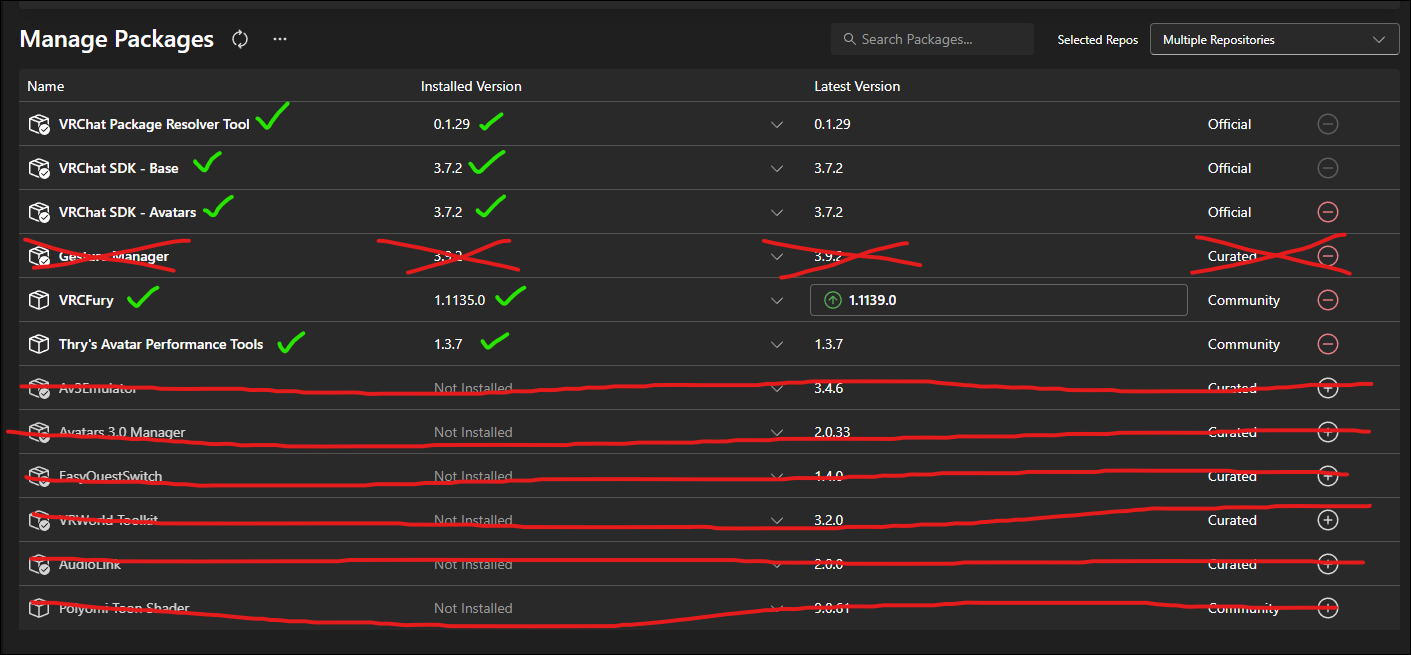Select the VRCFury package name
1411x655 pixels.
86,300
